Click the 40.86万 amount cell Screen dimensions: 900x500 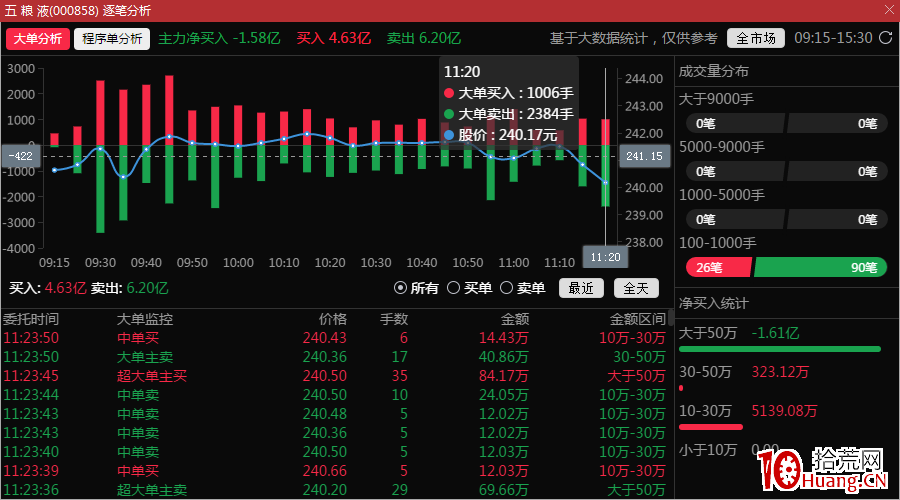(x=503, y=357)
